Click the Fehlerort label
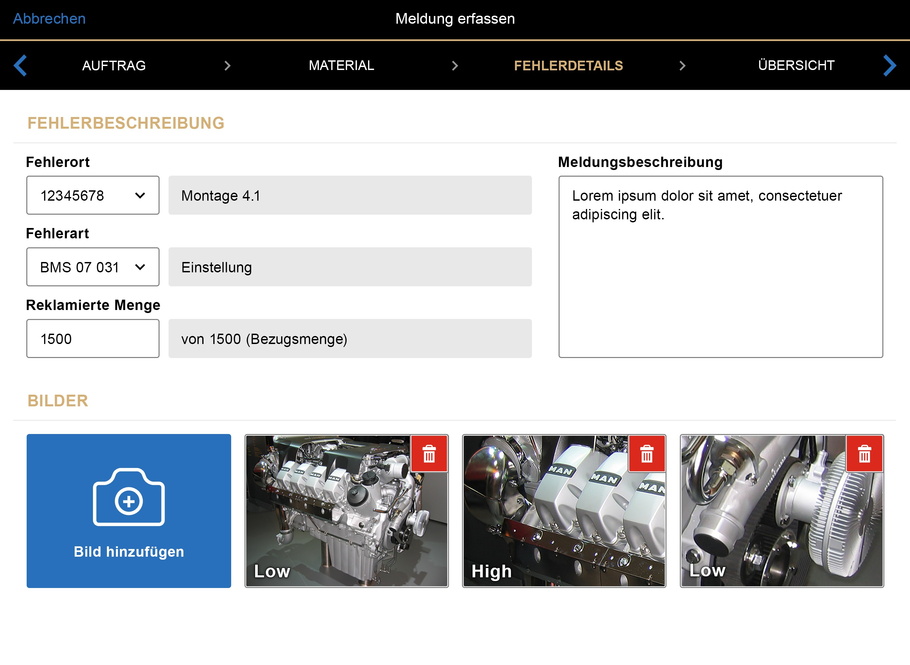This screenshot has height=665, width=910. tap(58, 162)
